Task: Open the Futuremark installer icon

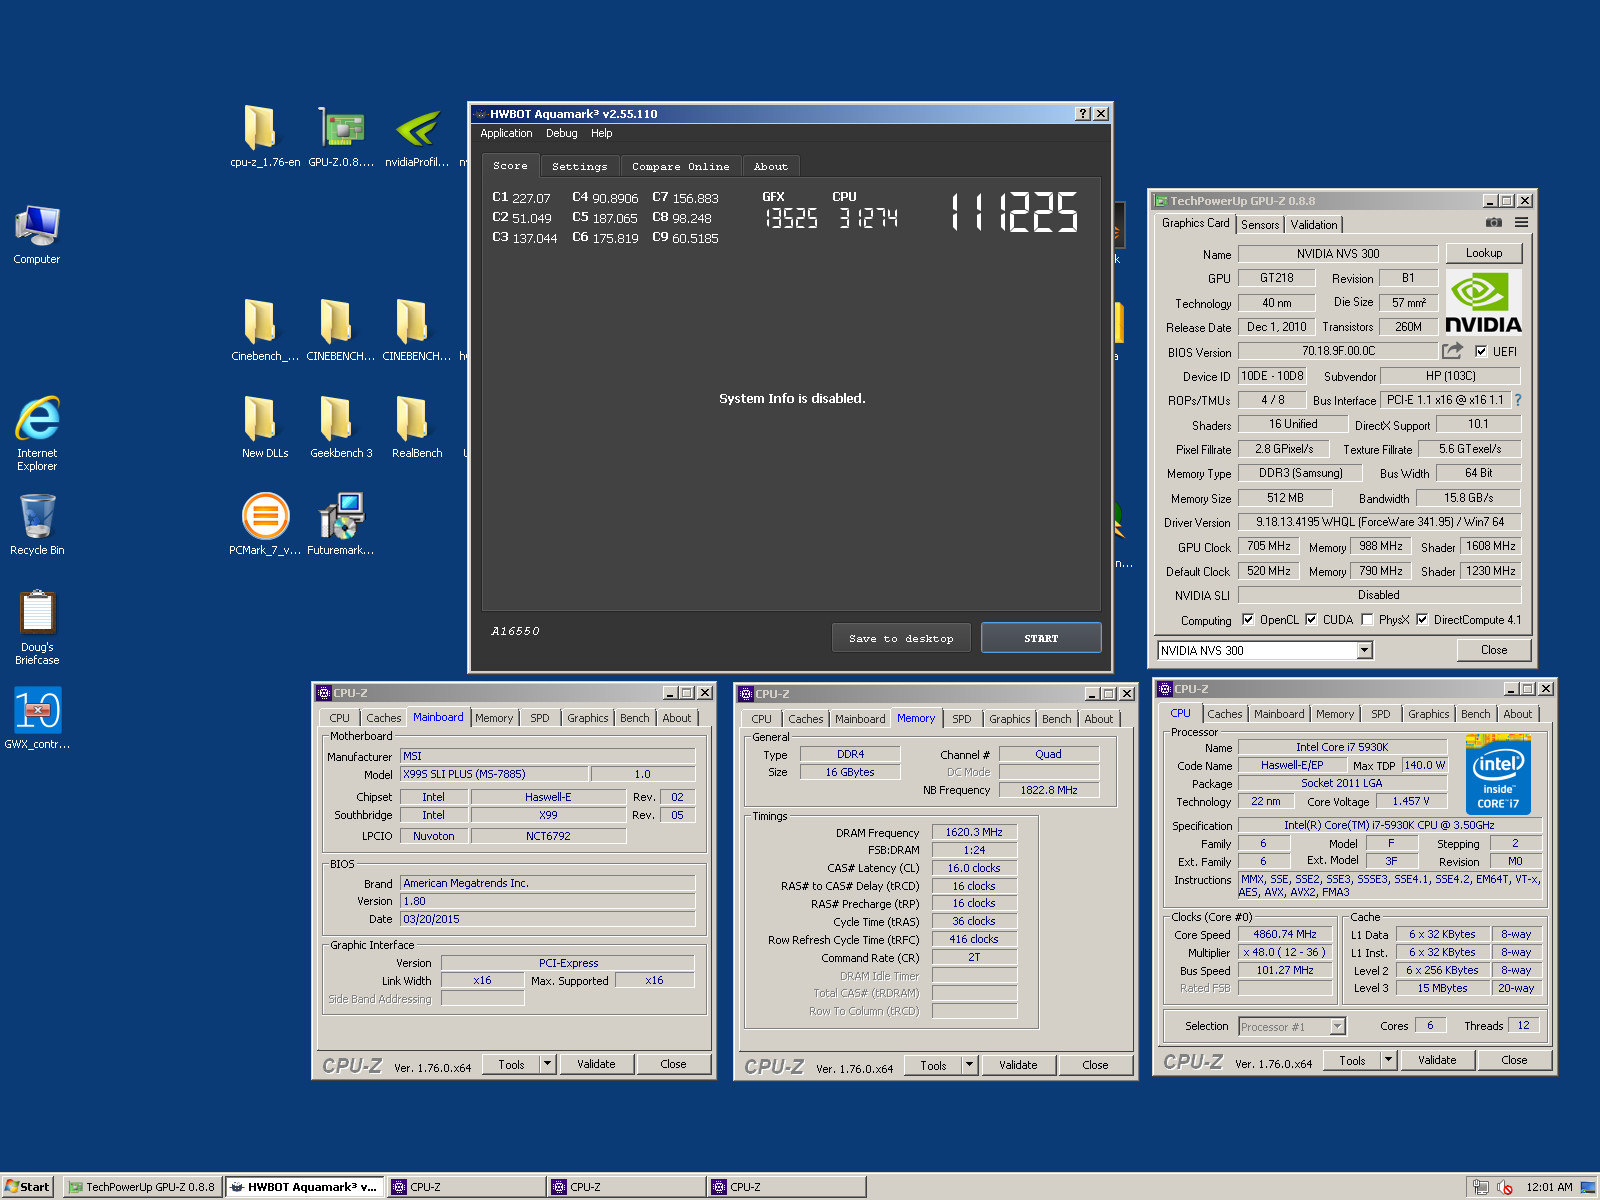Action: [341, 525]
